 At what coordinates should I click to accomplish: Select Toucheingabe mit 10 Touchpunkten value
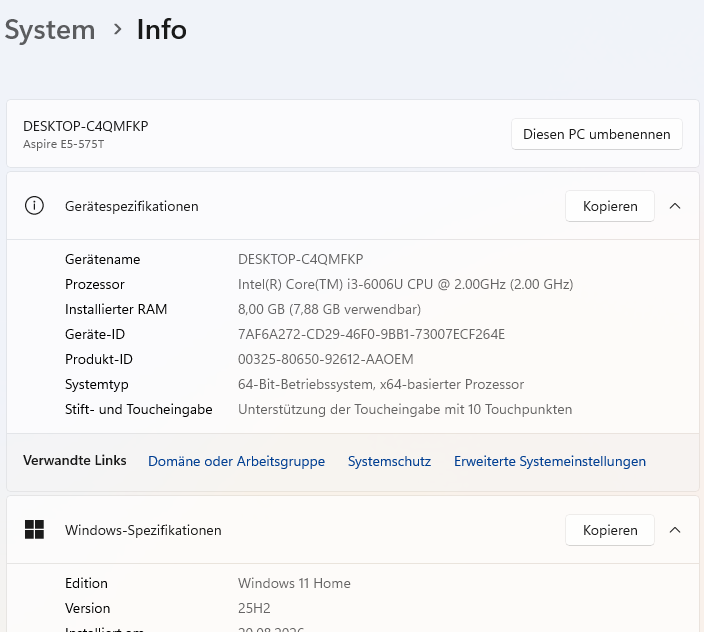coord(405,409)
